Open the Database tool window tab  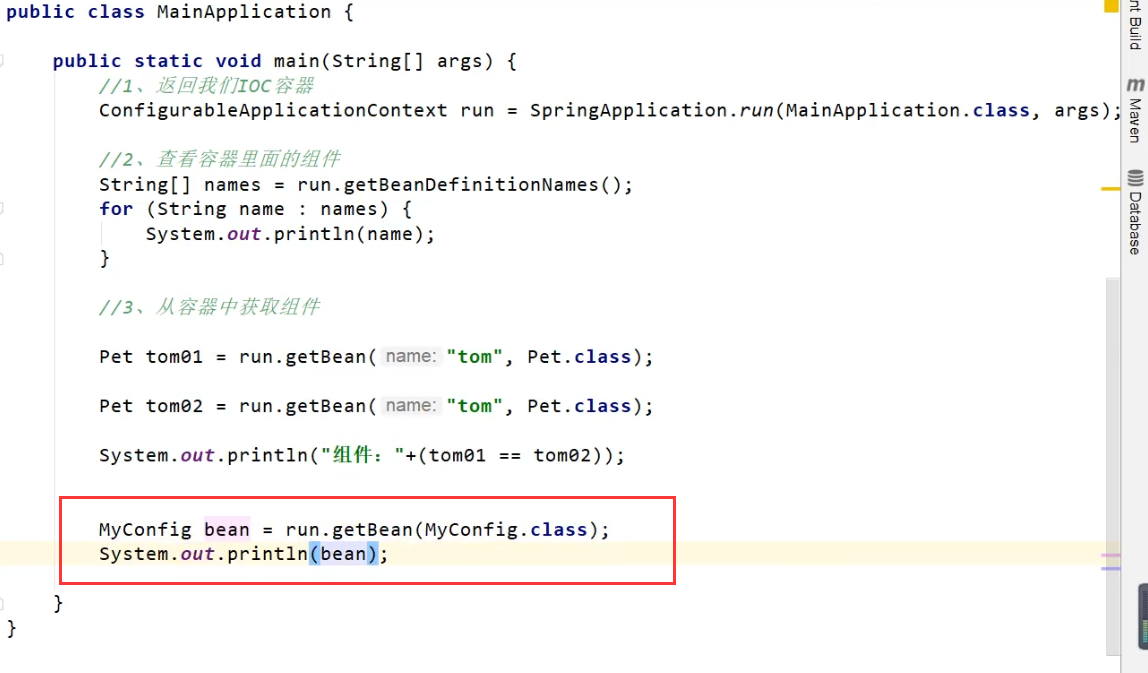(x=1135, y=212)
